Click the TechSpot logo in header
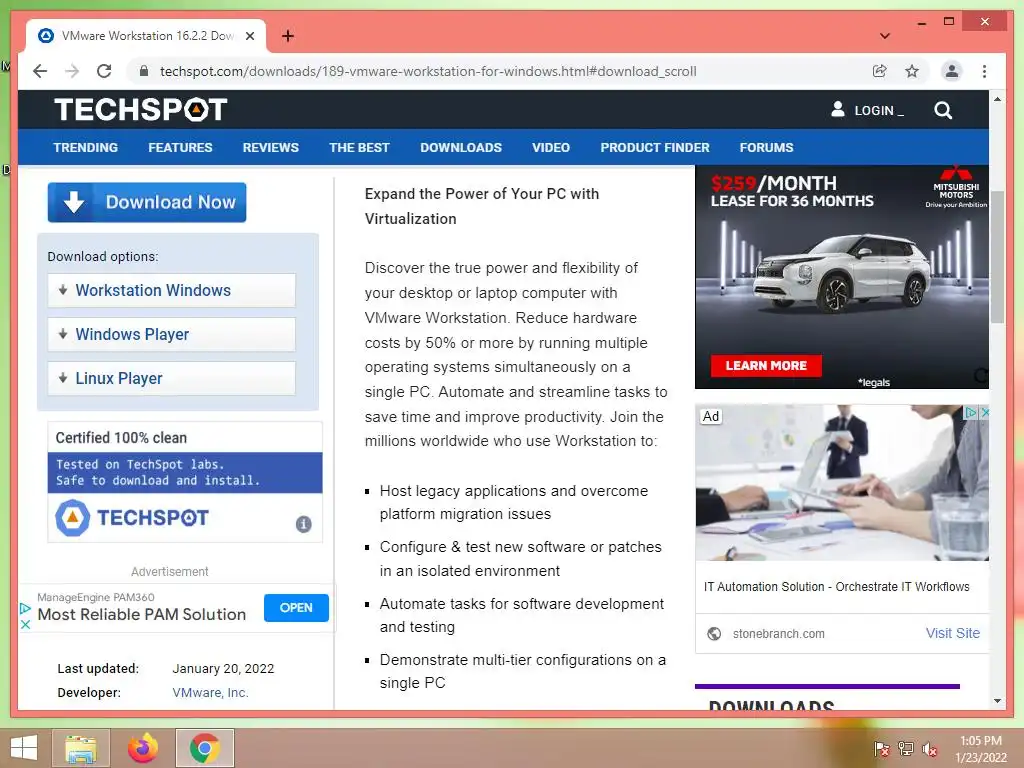This screenshot has height=768, width=1024. [140, 109]
